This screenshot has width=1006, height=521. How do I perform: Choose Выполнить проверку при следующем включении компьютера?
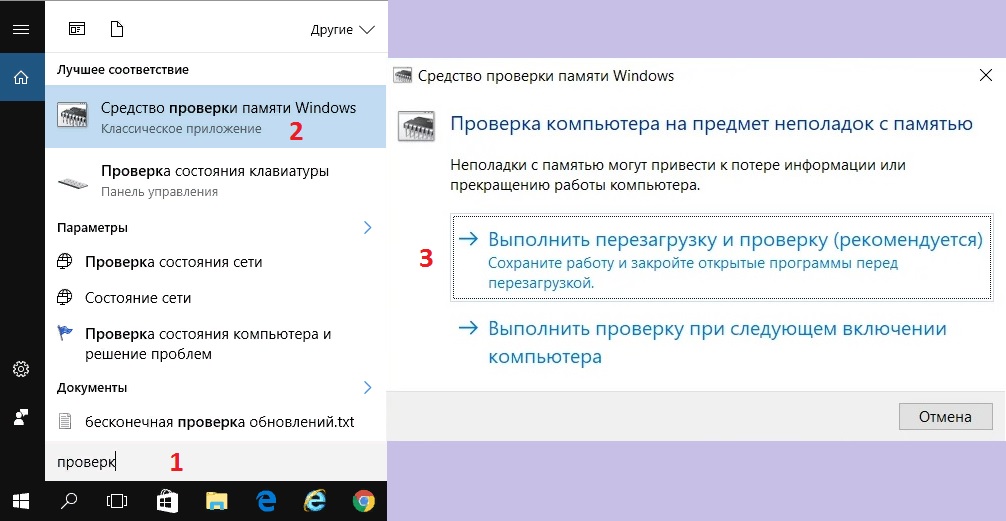tap(722, 343)
